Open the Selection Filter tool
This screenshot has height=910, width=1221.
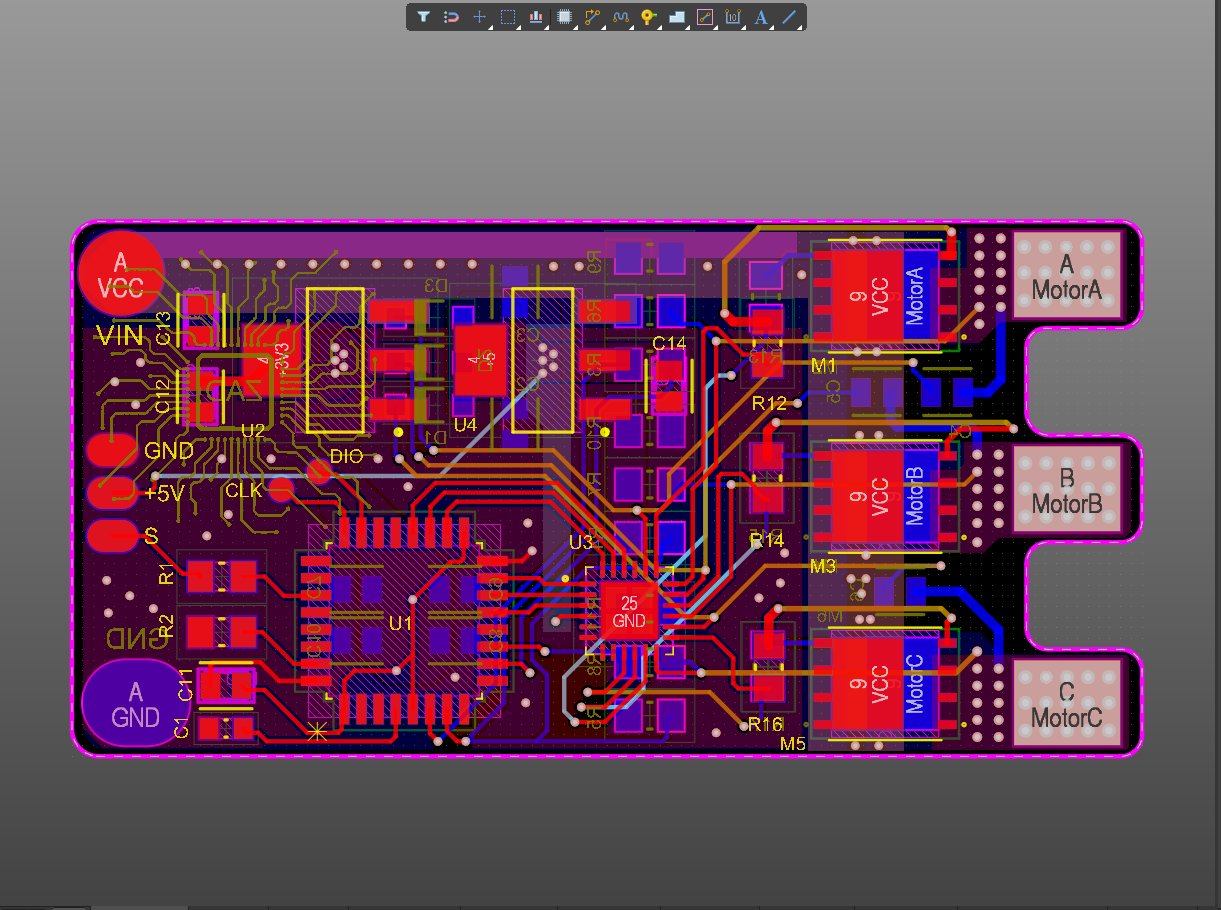point(423,17)
